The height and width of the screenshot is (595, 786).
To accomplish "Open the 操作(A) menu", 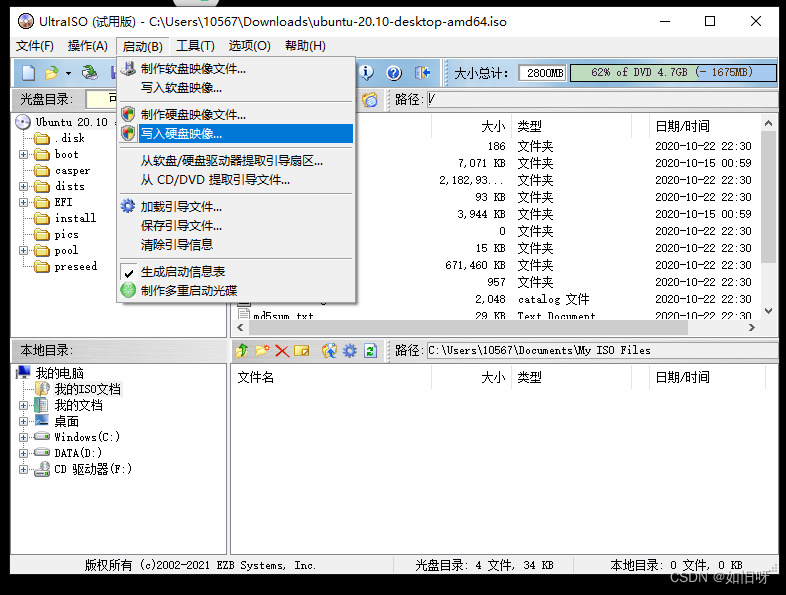I will pos(88,46).
